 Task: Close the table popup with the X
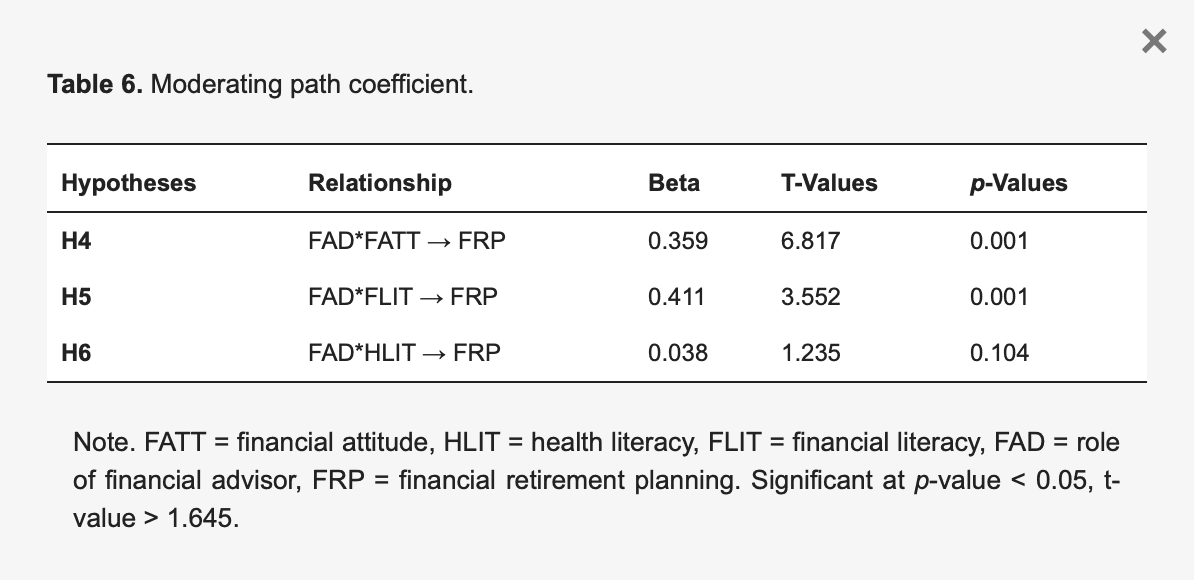[x=1153, y=41]
